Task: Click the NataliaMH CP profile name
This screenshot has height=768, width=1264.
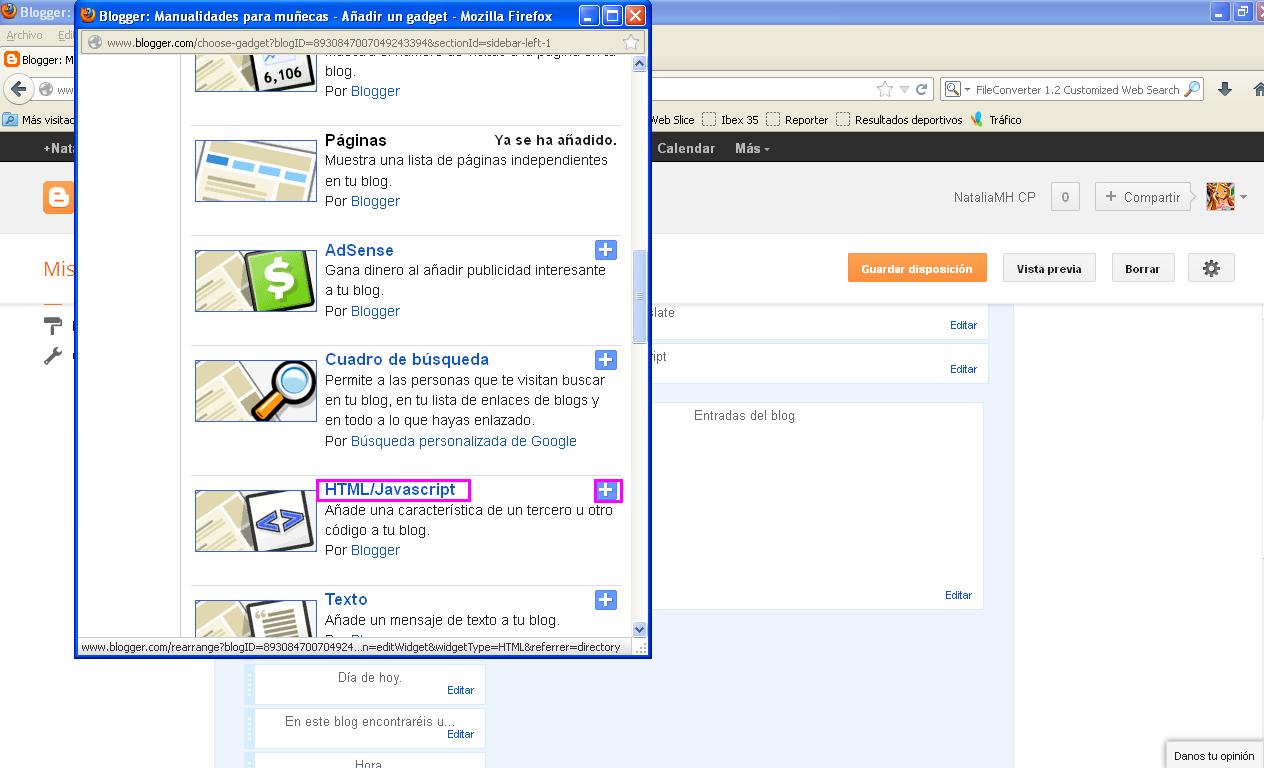Action: [x=994, y=197]
